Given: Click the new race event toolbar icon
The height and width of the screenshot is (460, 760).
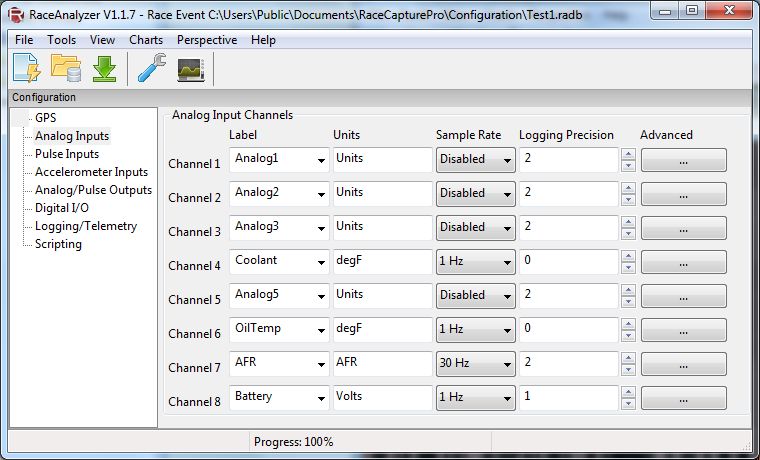Looking at the screenshot, I should coord(27,68).
